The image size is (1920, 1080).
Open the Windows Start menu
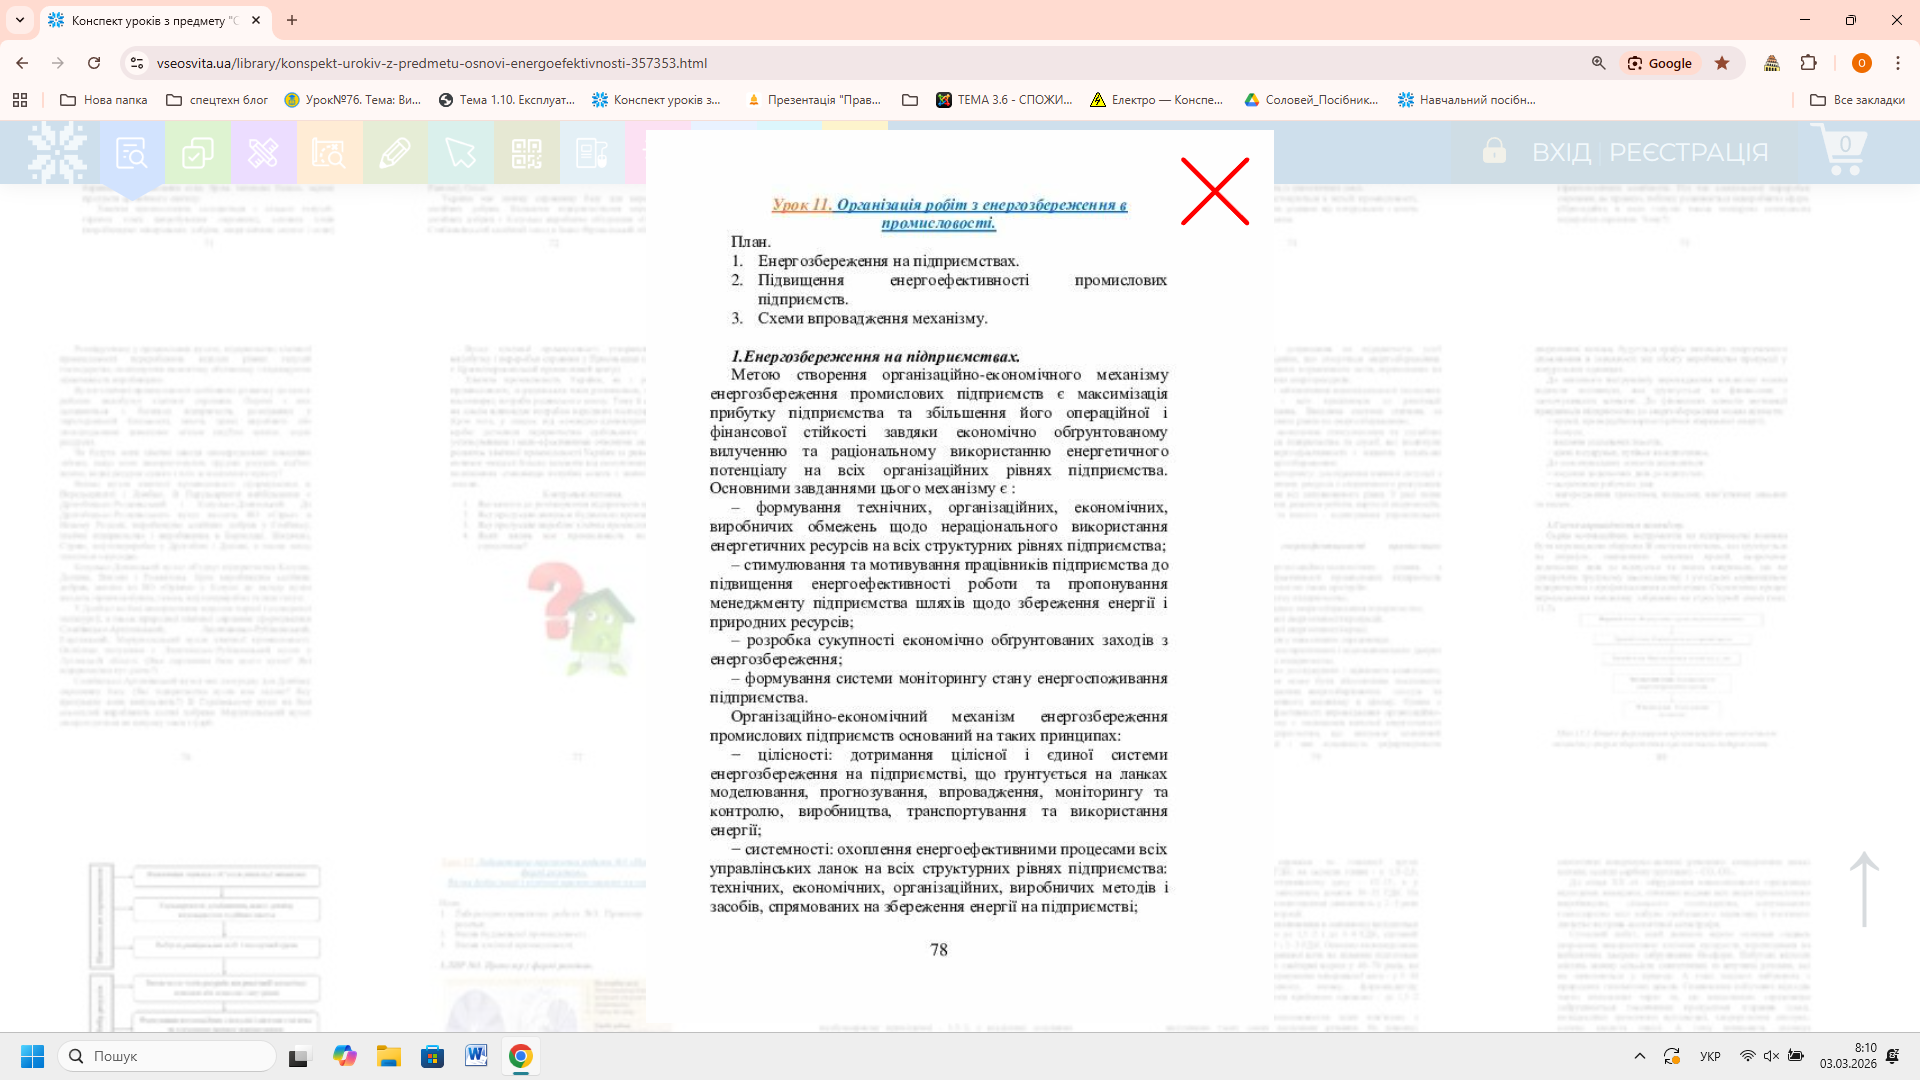32,1056
